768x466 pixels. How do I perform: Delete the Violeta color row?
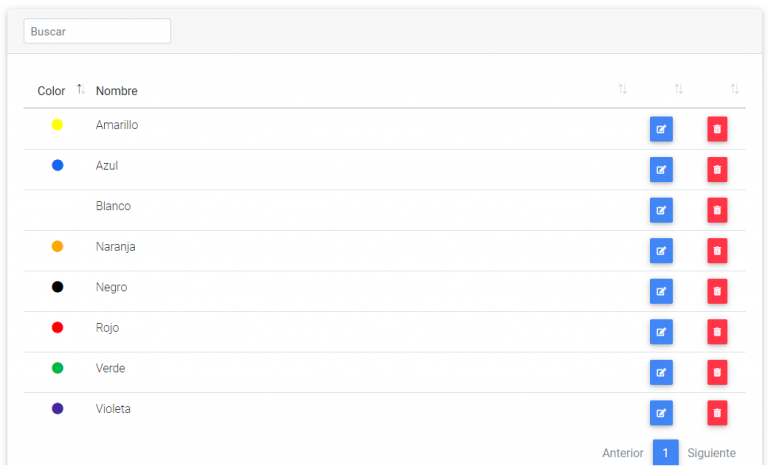717,413
